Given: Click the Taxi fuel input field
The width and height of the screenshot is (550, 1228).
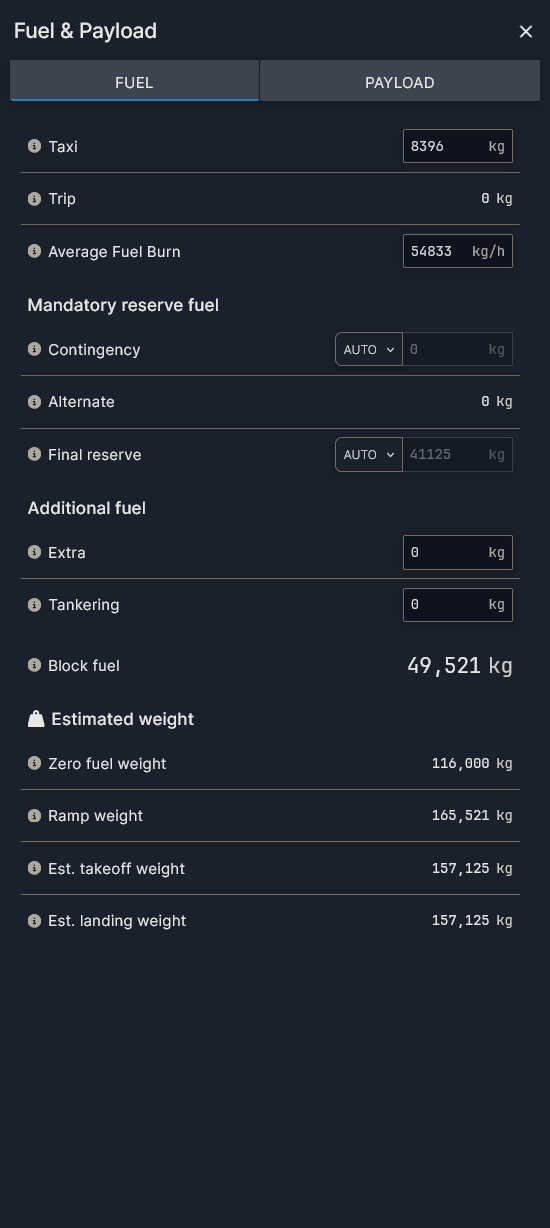Looking at the screenshot, I should click(x=458, y=146).
